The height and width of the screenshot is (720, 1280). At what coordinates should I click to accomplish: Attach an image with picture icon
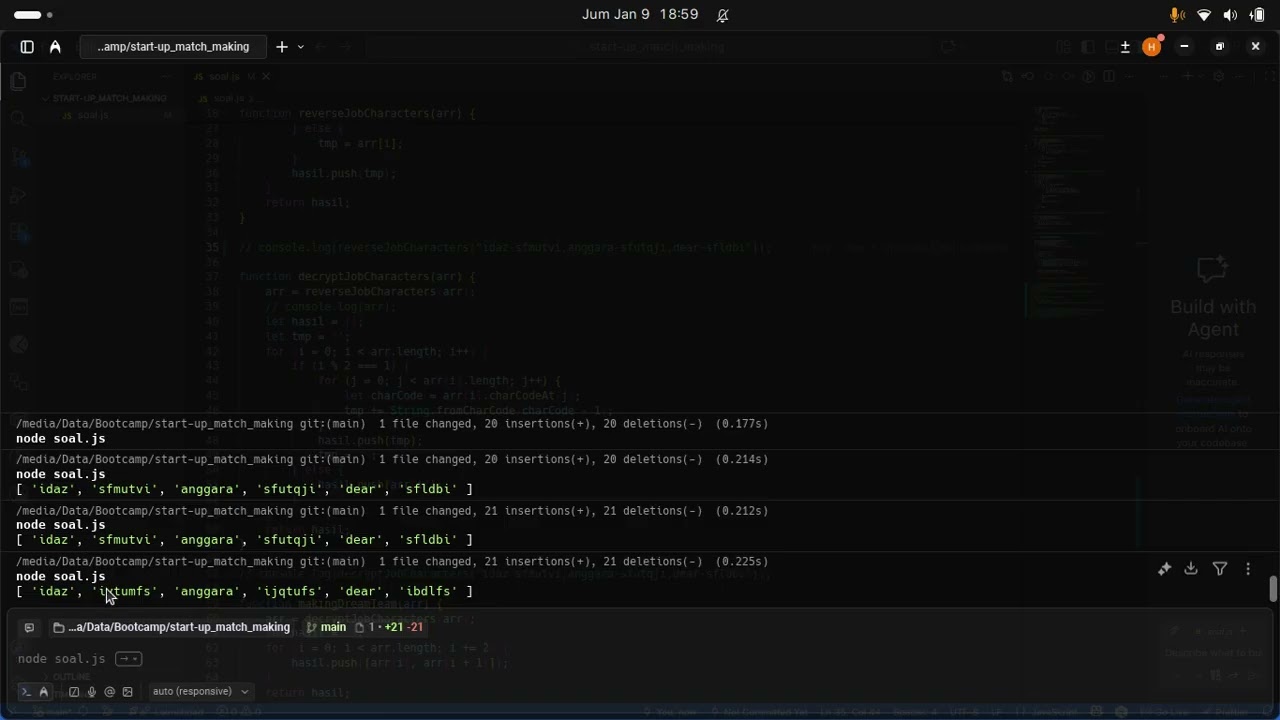127,692
